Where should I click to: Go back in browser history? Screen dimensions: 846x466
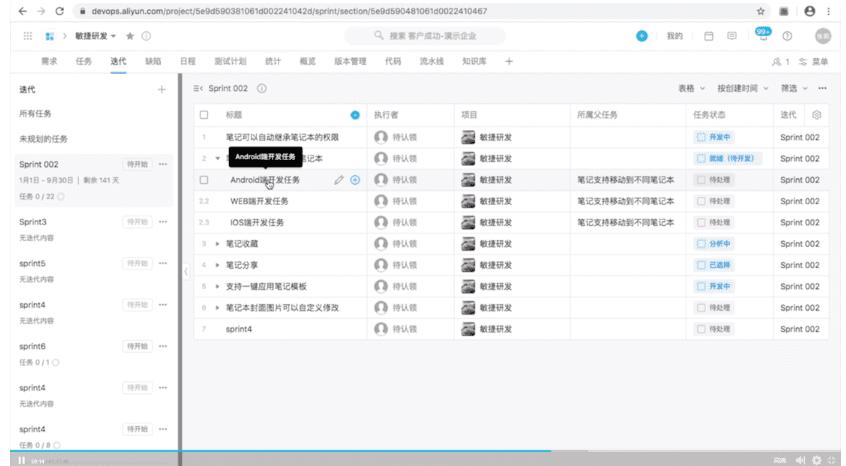23,11
